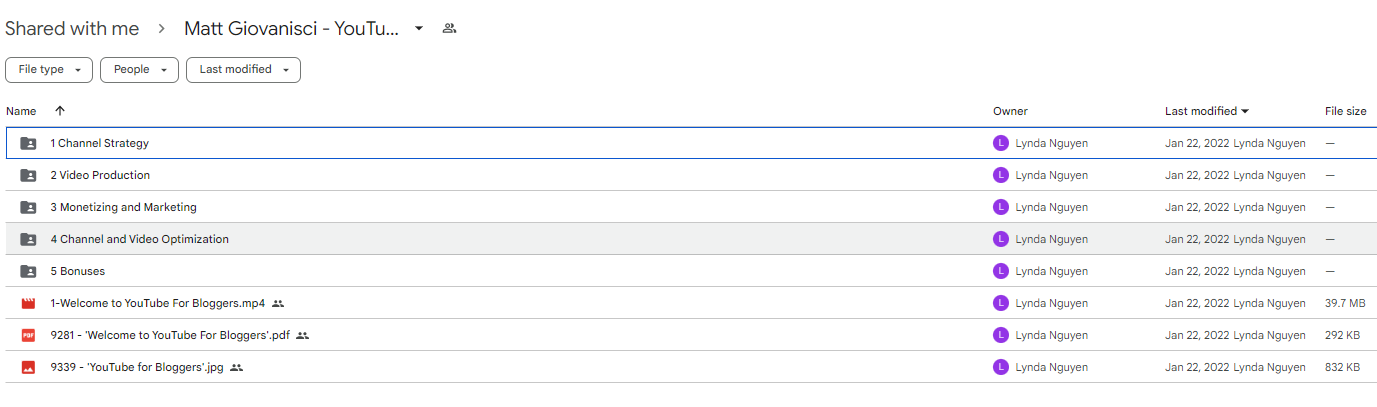Image resolution: width=1377 pixels, height=407 pixels.
Task: Click Lynda Nguyen avatar in Channel Strategy row
Action: click(1001, 143)
